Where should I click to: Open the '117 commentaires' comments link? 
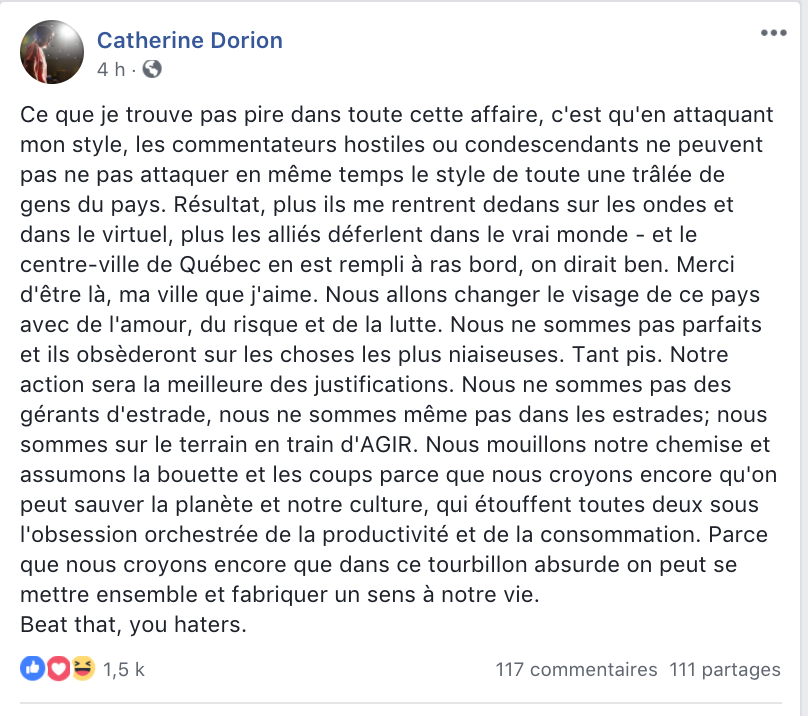pyautogui.click(x=576, y=669)
